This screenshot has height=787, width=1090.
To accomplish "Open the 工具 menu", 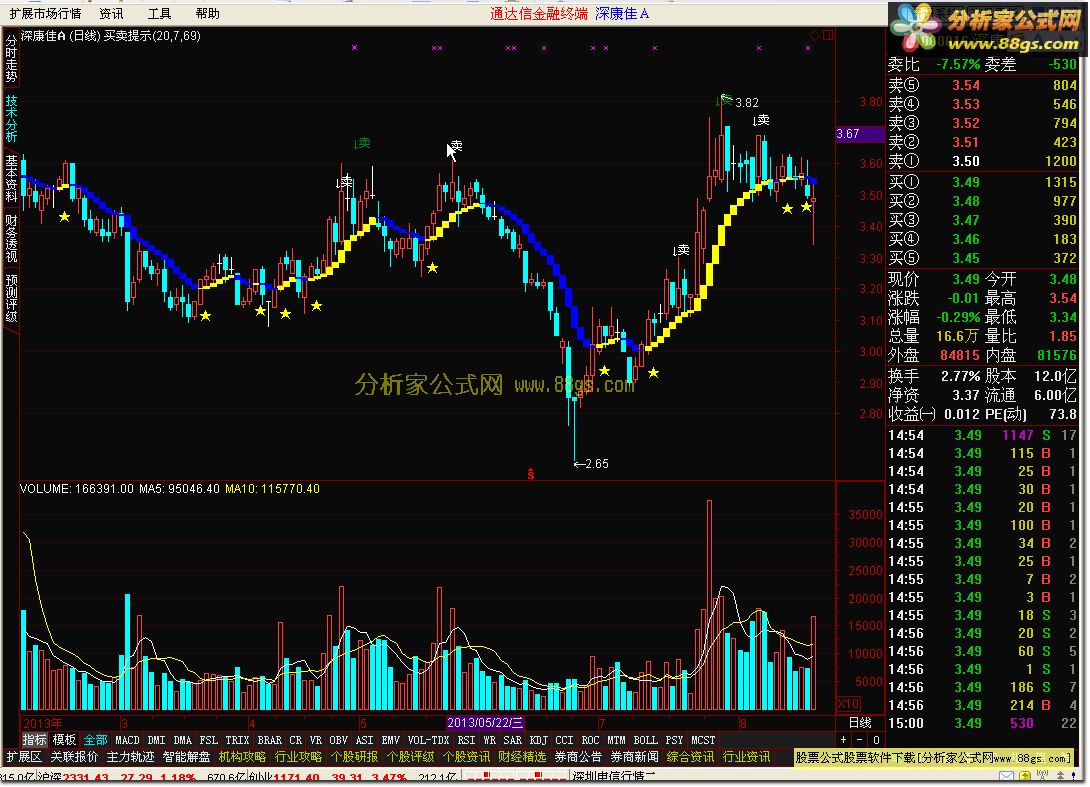I will click(x=159, y=13).
